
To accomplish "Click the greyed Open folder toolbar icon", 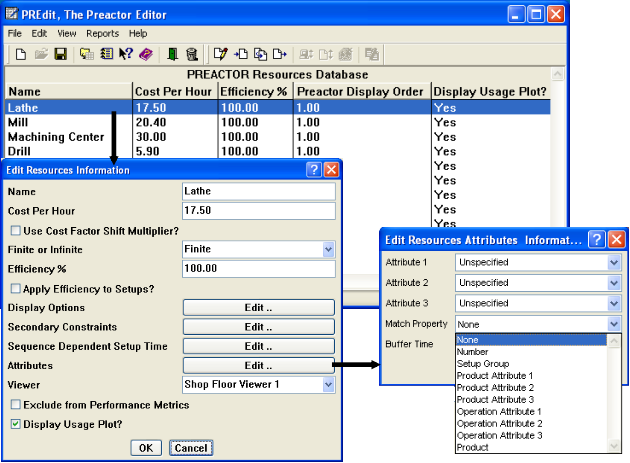I will [41, 54].
